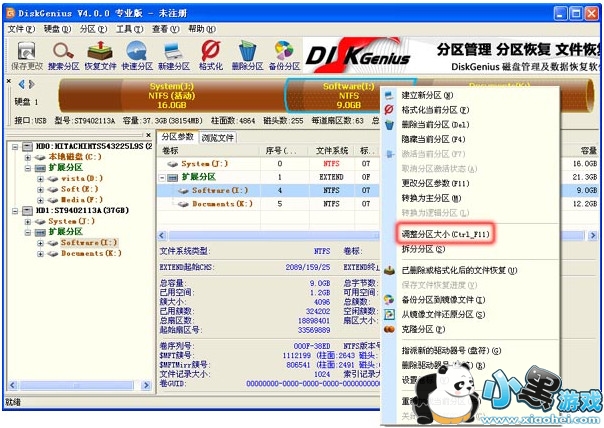Click the disk tree horizontal scrollbar thumb
The width and height of the screenshot is (604, 428).
tap(77, 385)
